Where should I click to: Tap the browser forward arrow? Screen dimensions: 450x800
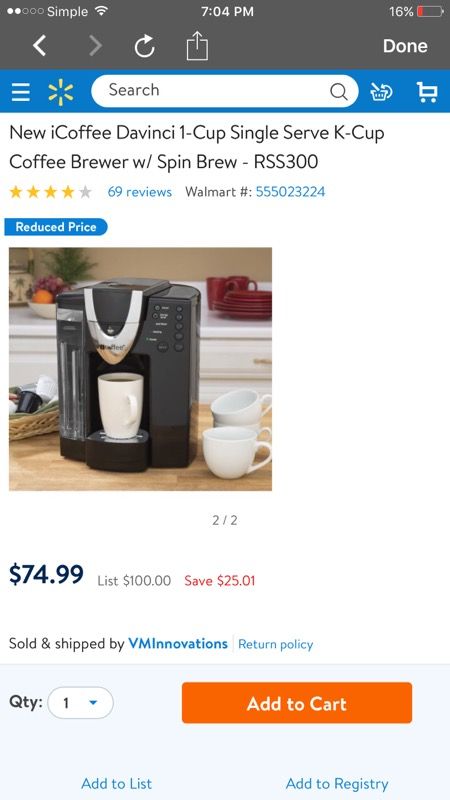pyautogui.click(x=95, y=46)
